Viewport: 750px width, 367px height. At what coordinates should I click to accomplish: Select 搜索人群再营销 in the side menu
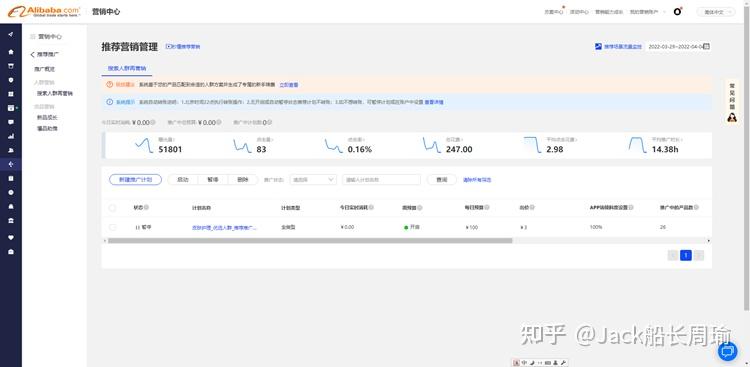[x=55, y=93]
